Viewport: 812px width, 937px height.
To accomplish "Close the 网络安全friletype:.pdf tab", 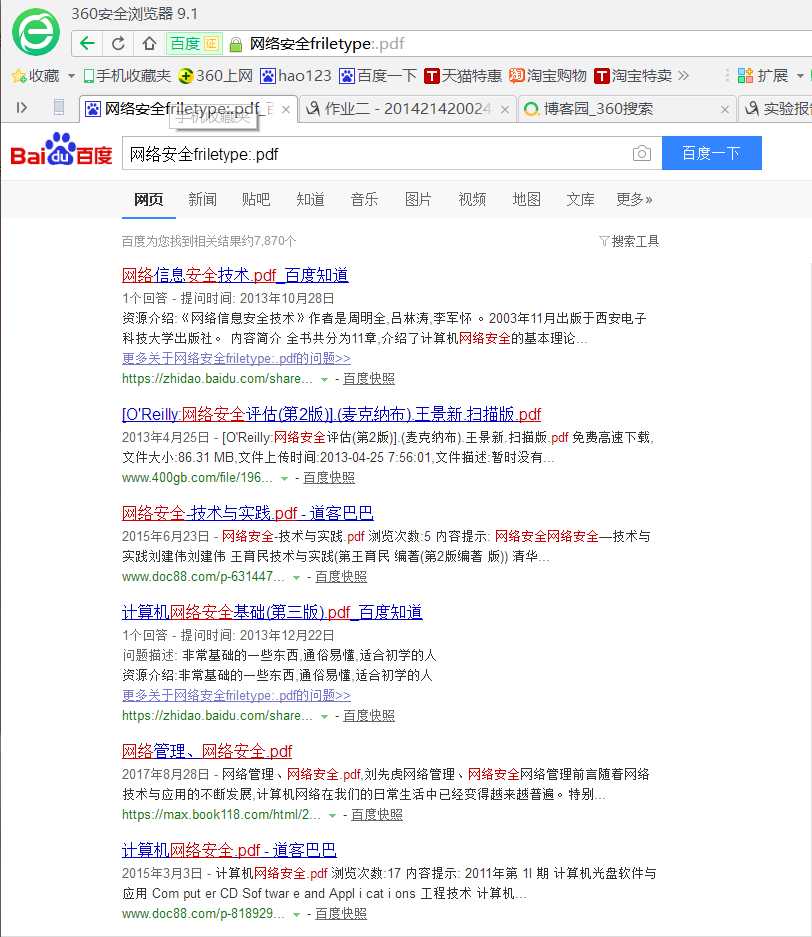I will tap(286, 109).
